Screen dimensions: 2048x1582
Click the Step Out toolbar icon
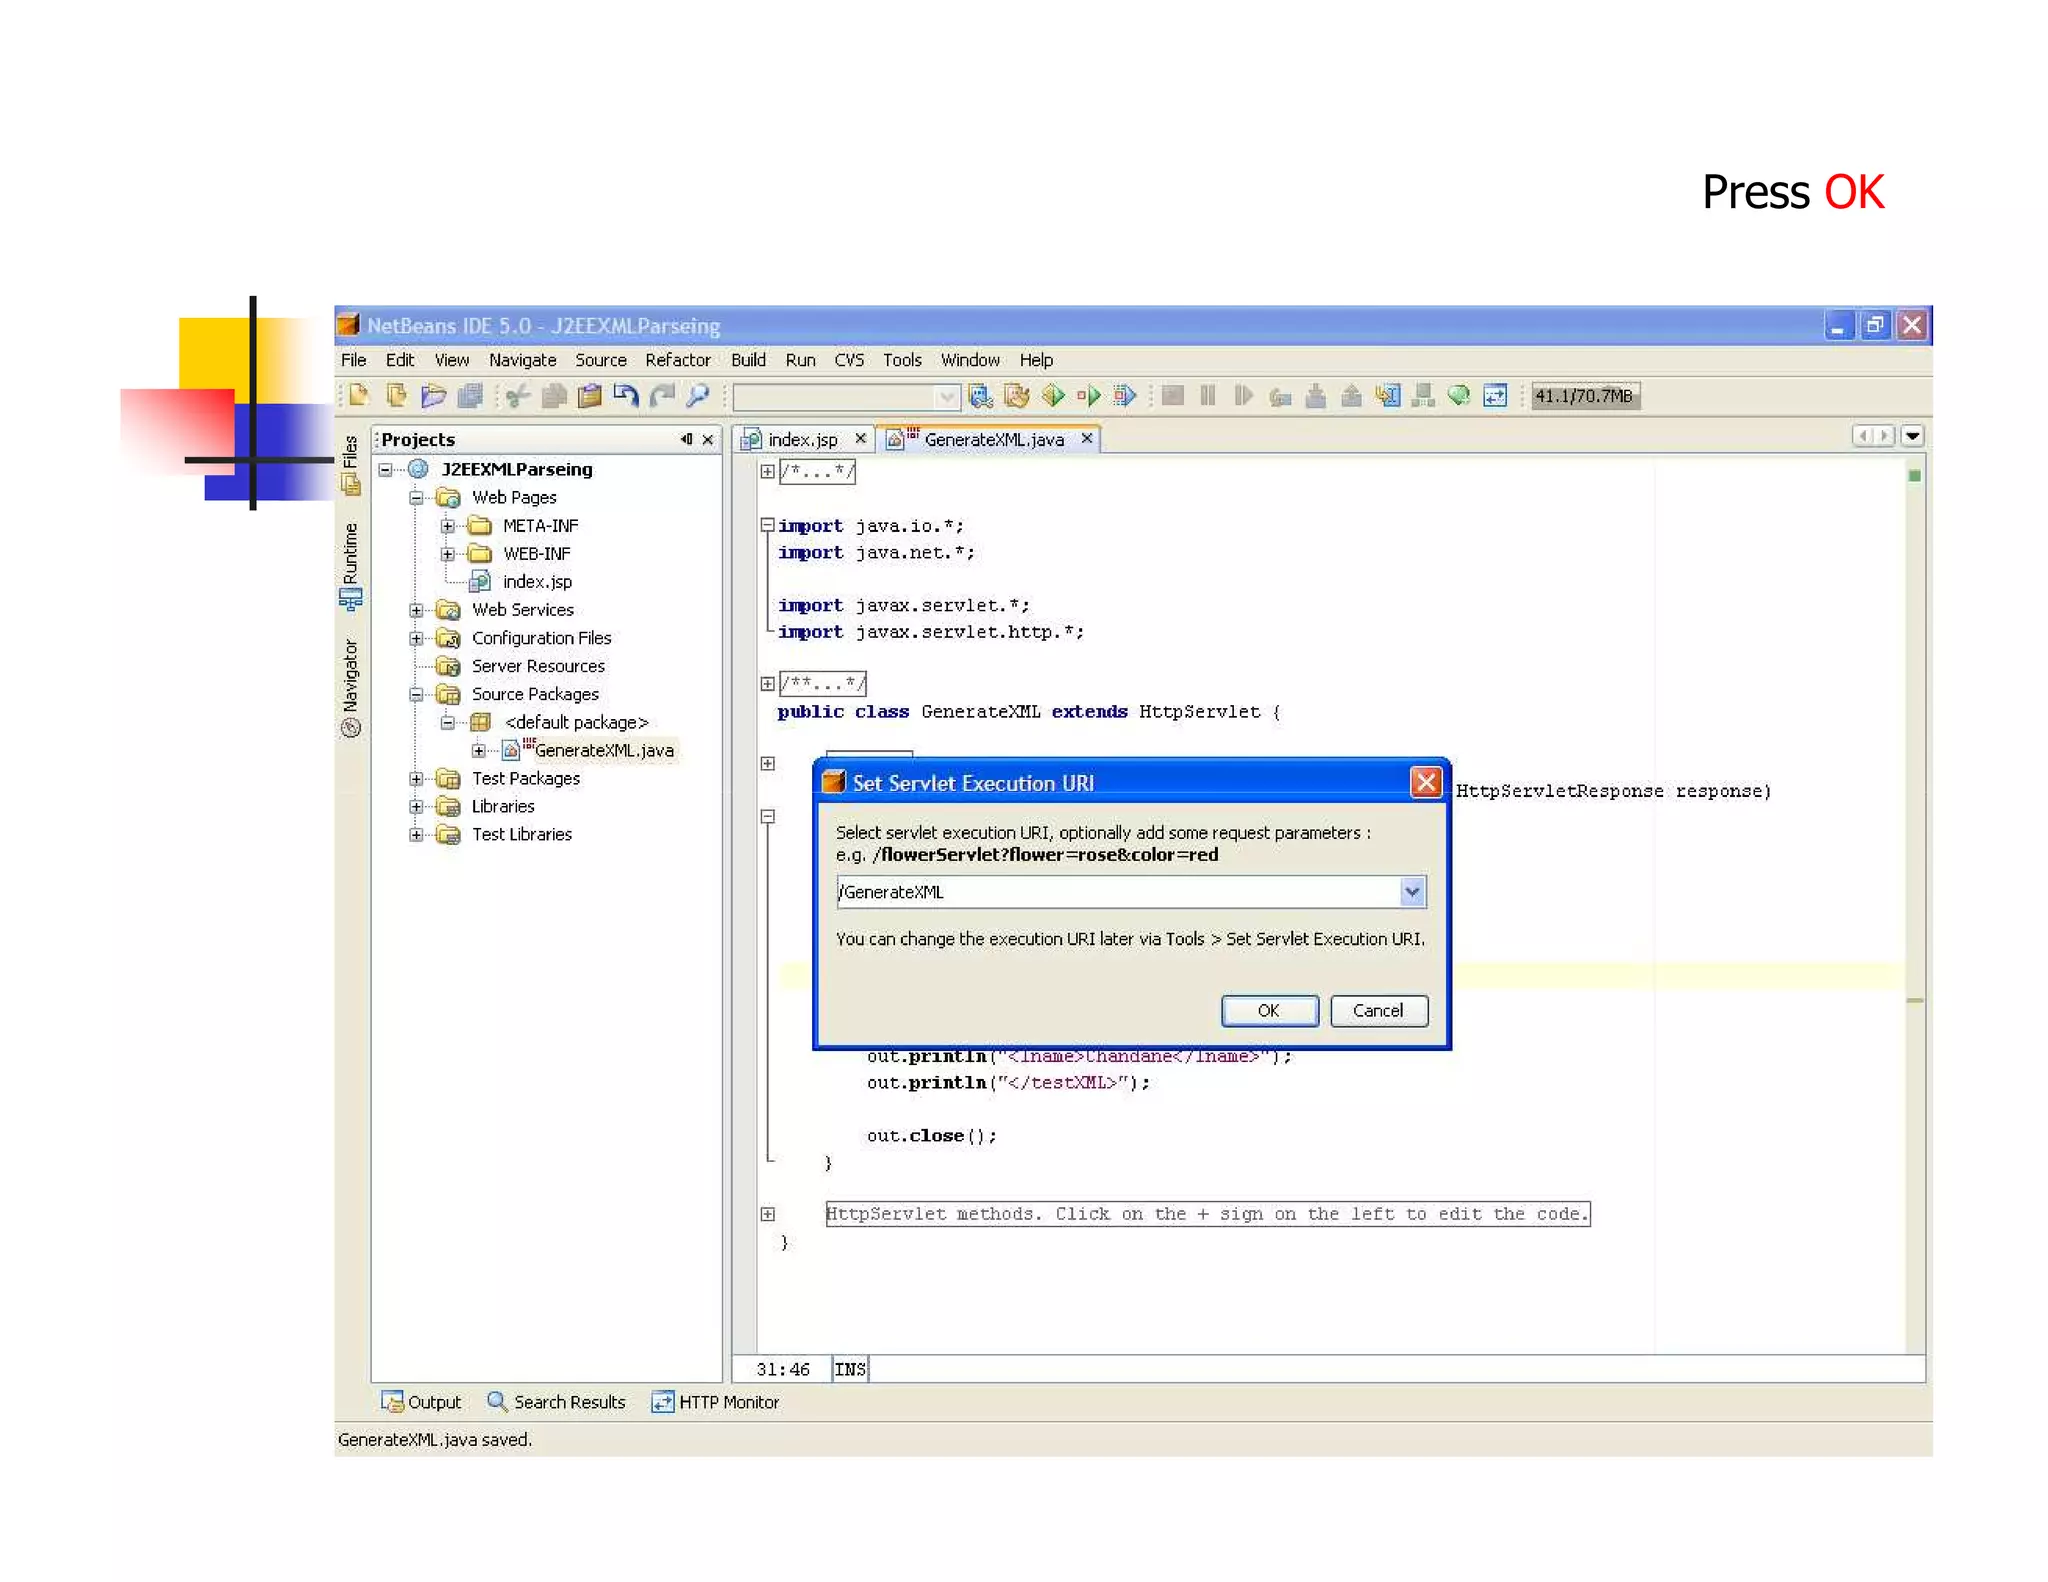[x=1351, y=396]
